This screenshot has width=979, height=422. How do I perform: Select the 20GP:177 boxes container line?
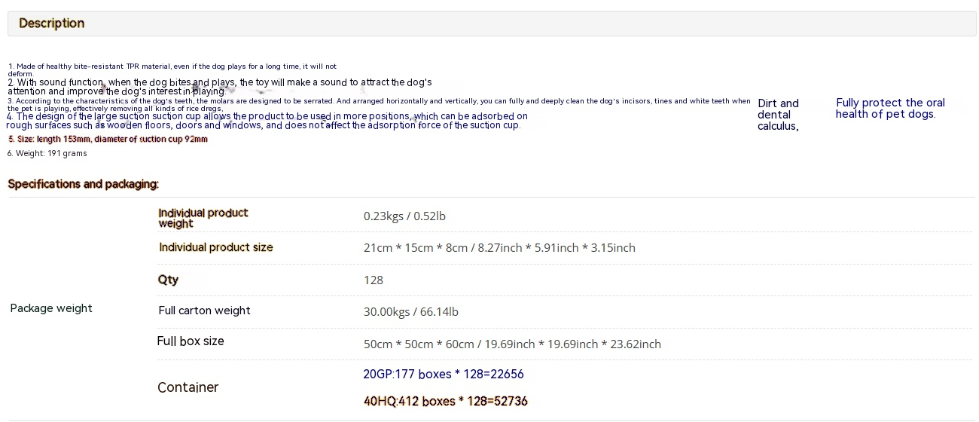443,374
